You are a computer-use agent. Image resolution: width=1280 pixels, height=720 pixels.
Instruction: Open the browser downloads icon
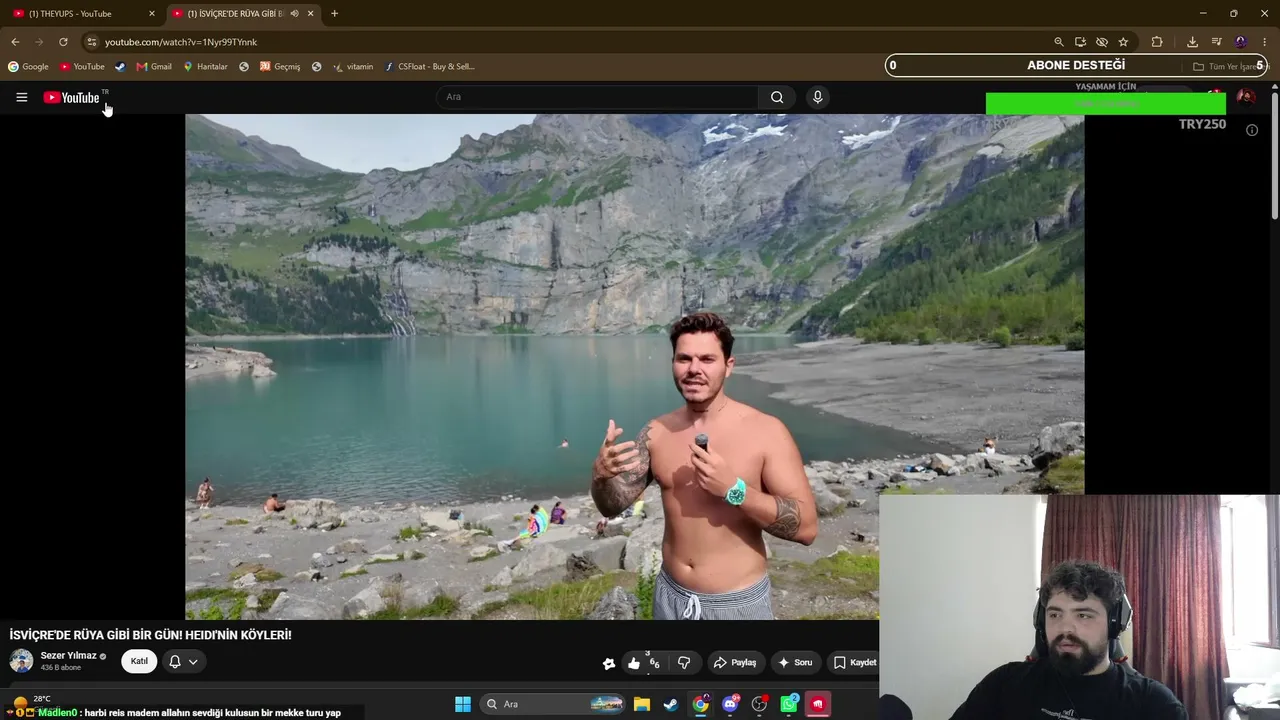click(1192, 42)
